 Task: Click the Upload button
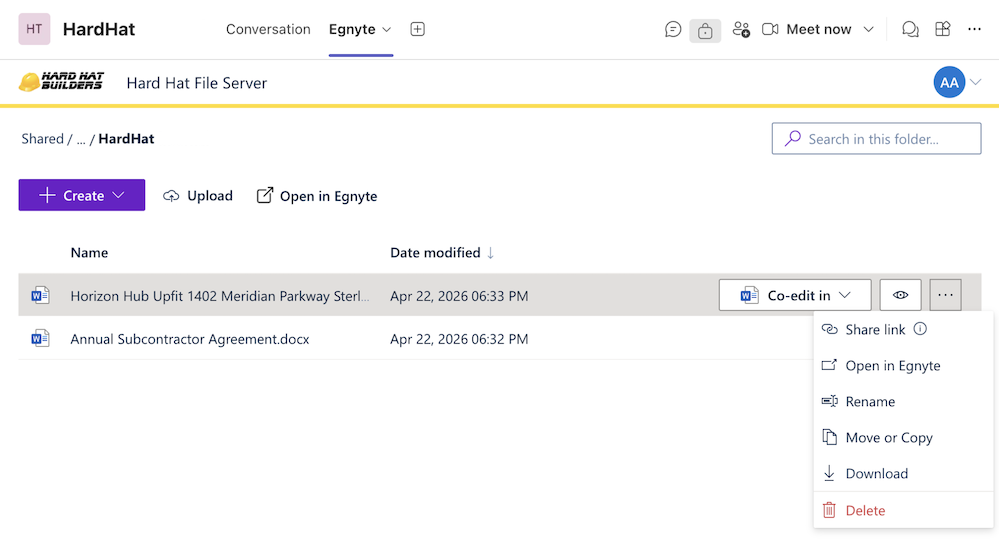[198, 196]
